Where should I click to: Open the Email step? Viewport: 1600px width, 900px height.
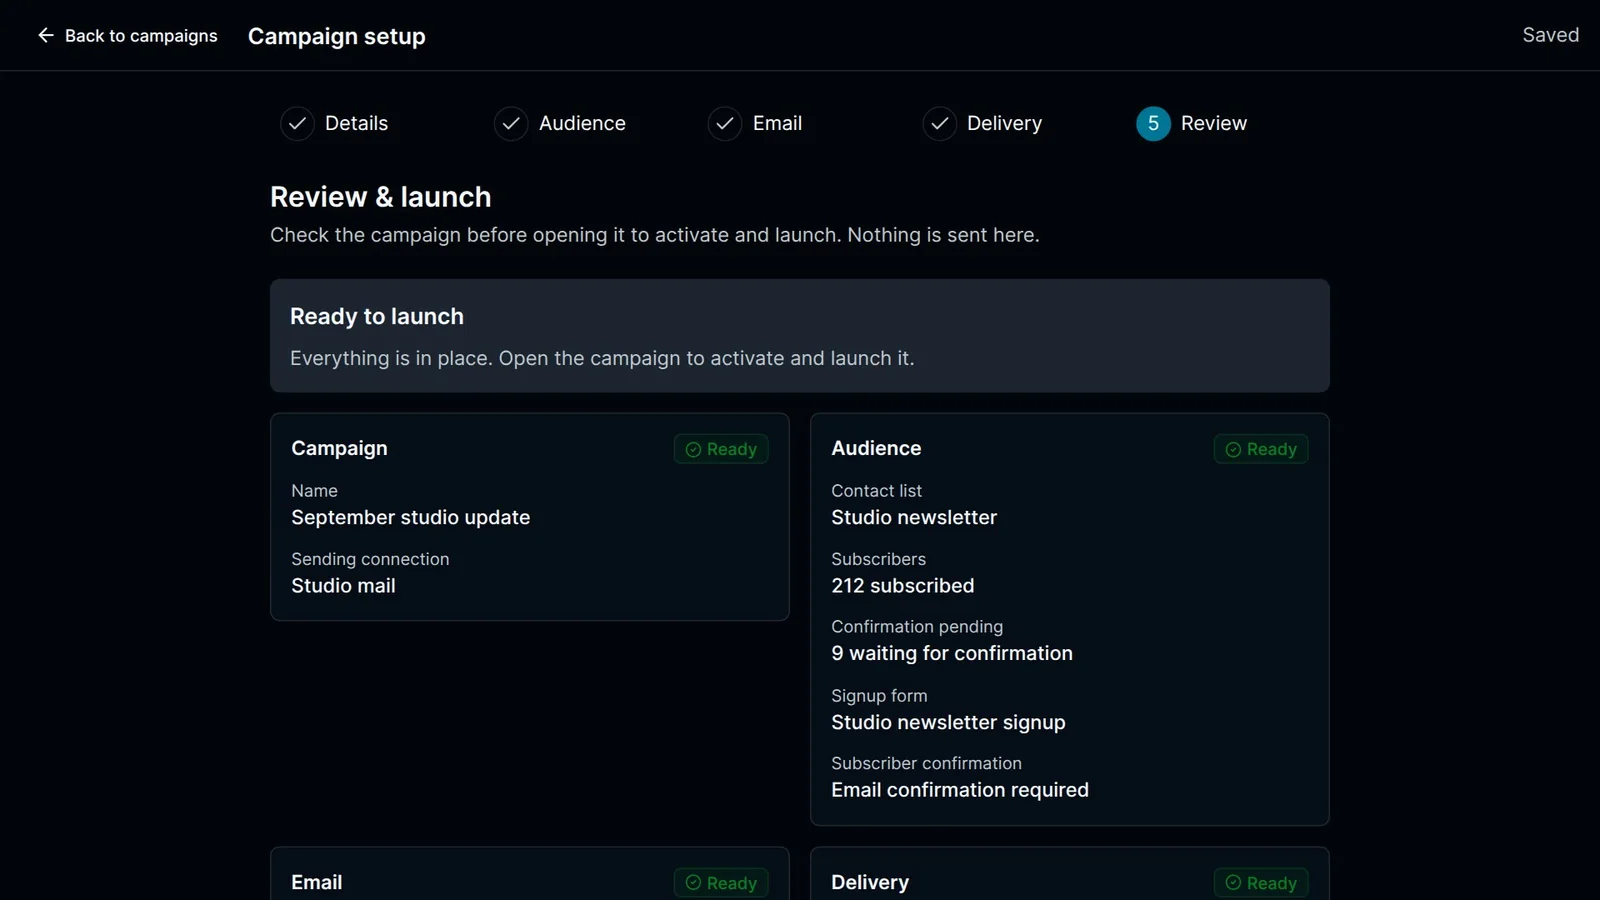point(755,124)
